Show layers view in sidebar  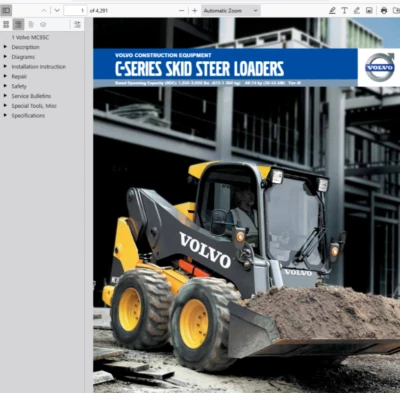(x=43, y=24)
